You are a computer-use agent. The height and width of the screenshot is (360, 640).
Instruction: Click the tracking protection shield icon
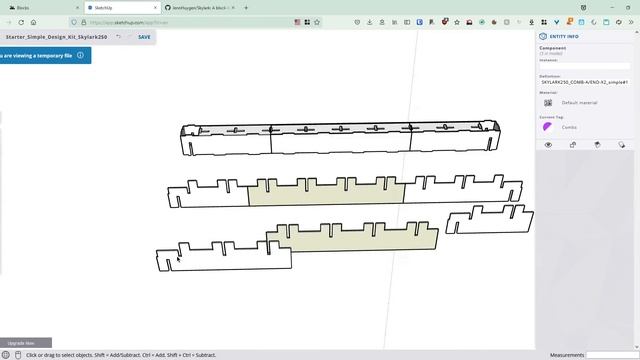point(74,22)
